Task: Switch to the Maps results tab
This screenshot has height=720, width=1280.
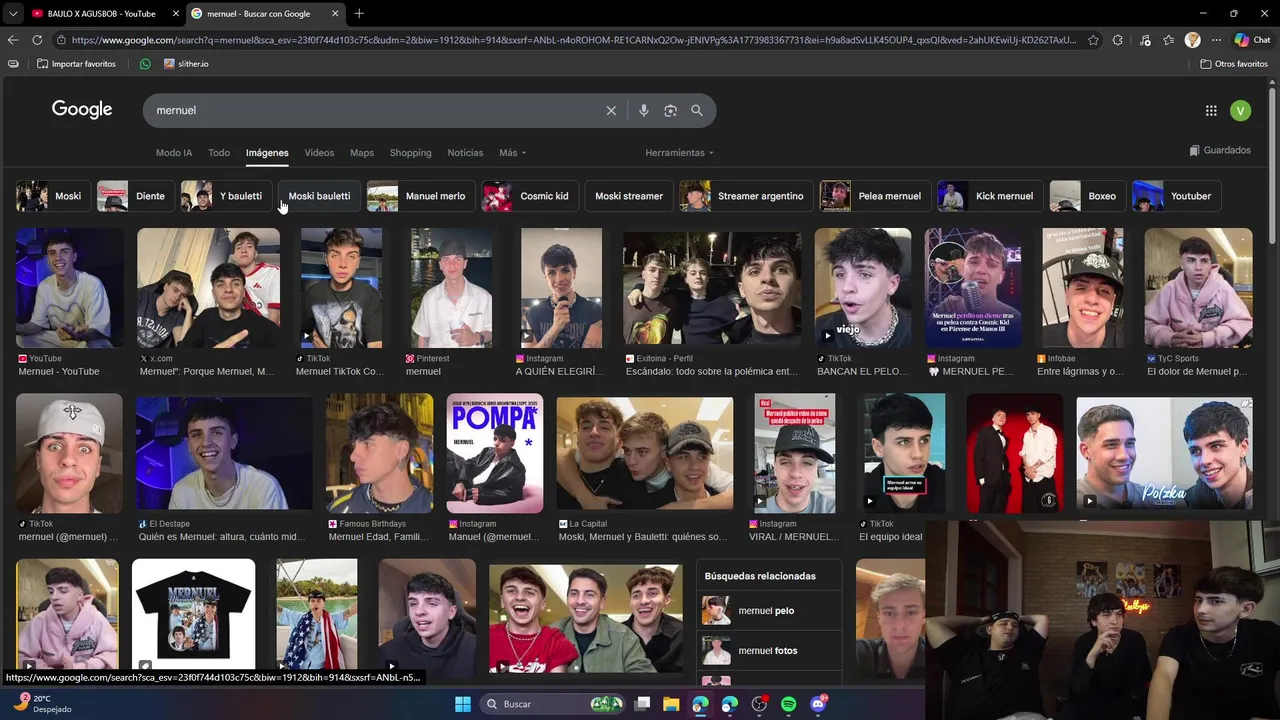Action: click(x=362, y=153)
